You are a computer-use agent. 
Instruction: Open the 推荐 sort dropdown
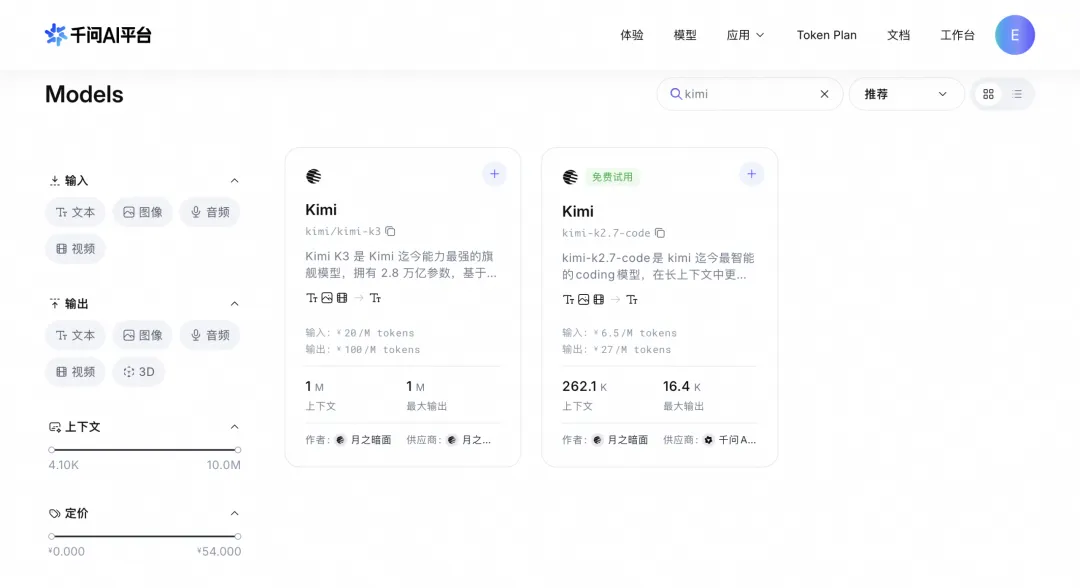coord(906,94)
